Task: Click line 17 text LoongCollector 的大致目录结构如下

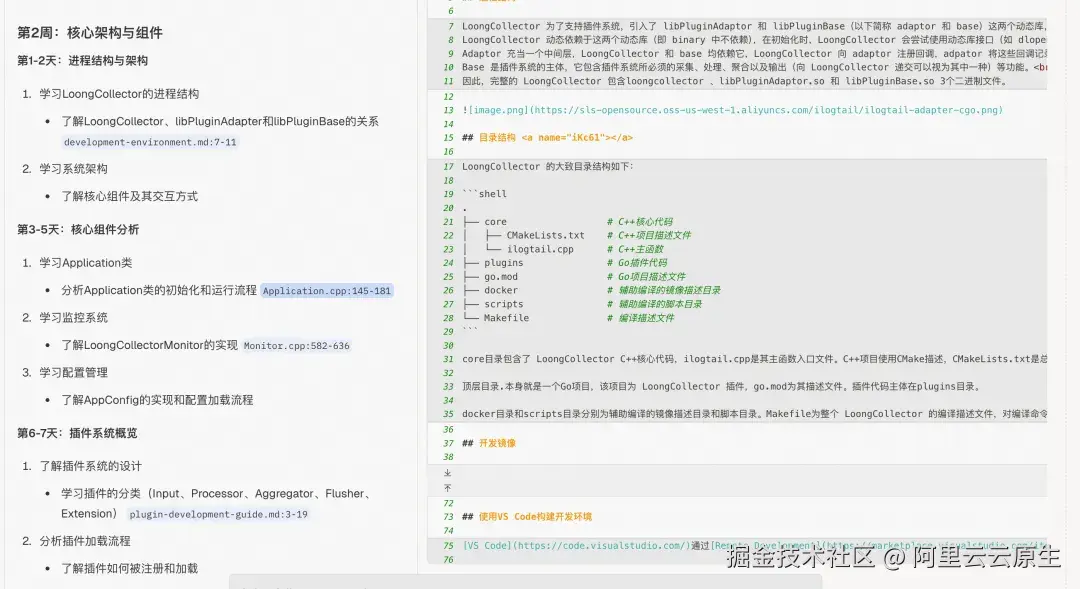Action: 548,167
